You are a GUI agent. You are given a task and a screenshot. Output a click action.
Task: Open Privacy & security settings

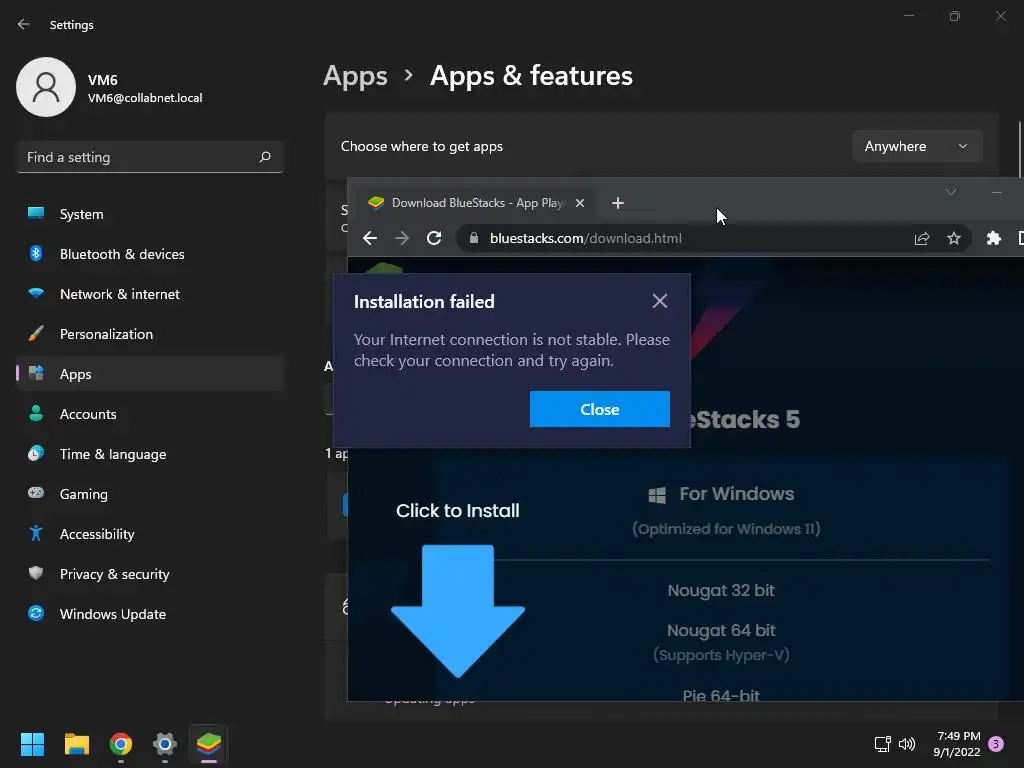pyautogui.click(x=150, y=574)
